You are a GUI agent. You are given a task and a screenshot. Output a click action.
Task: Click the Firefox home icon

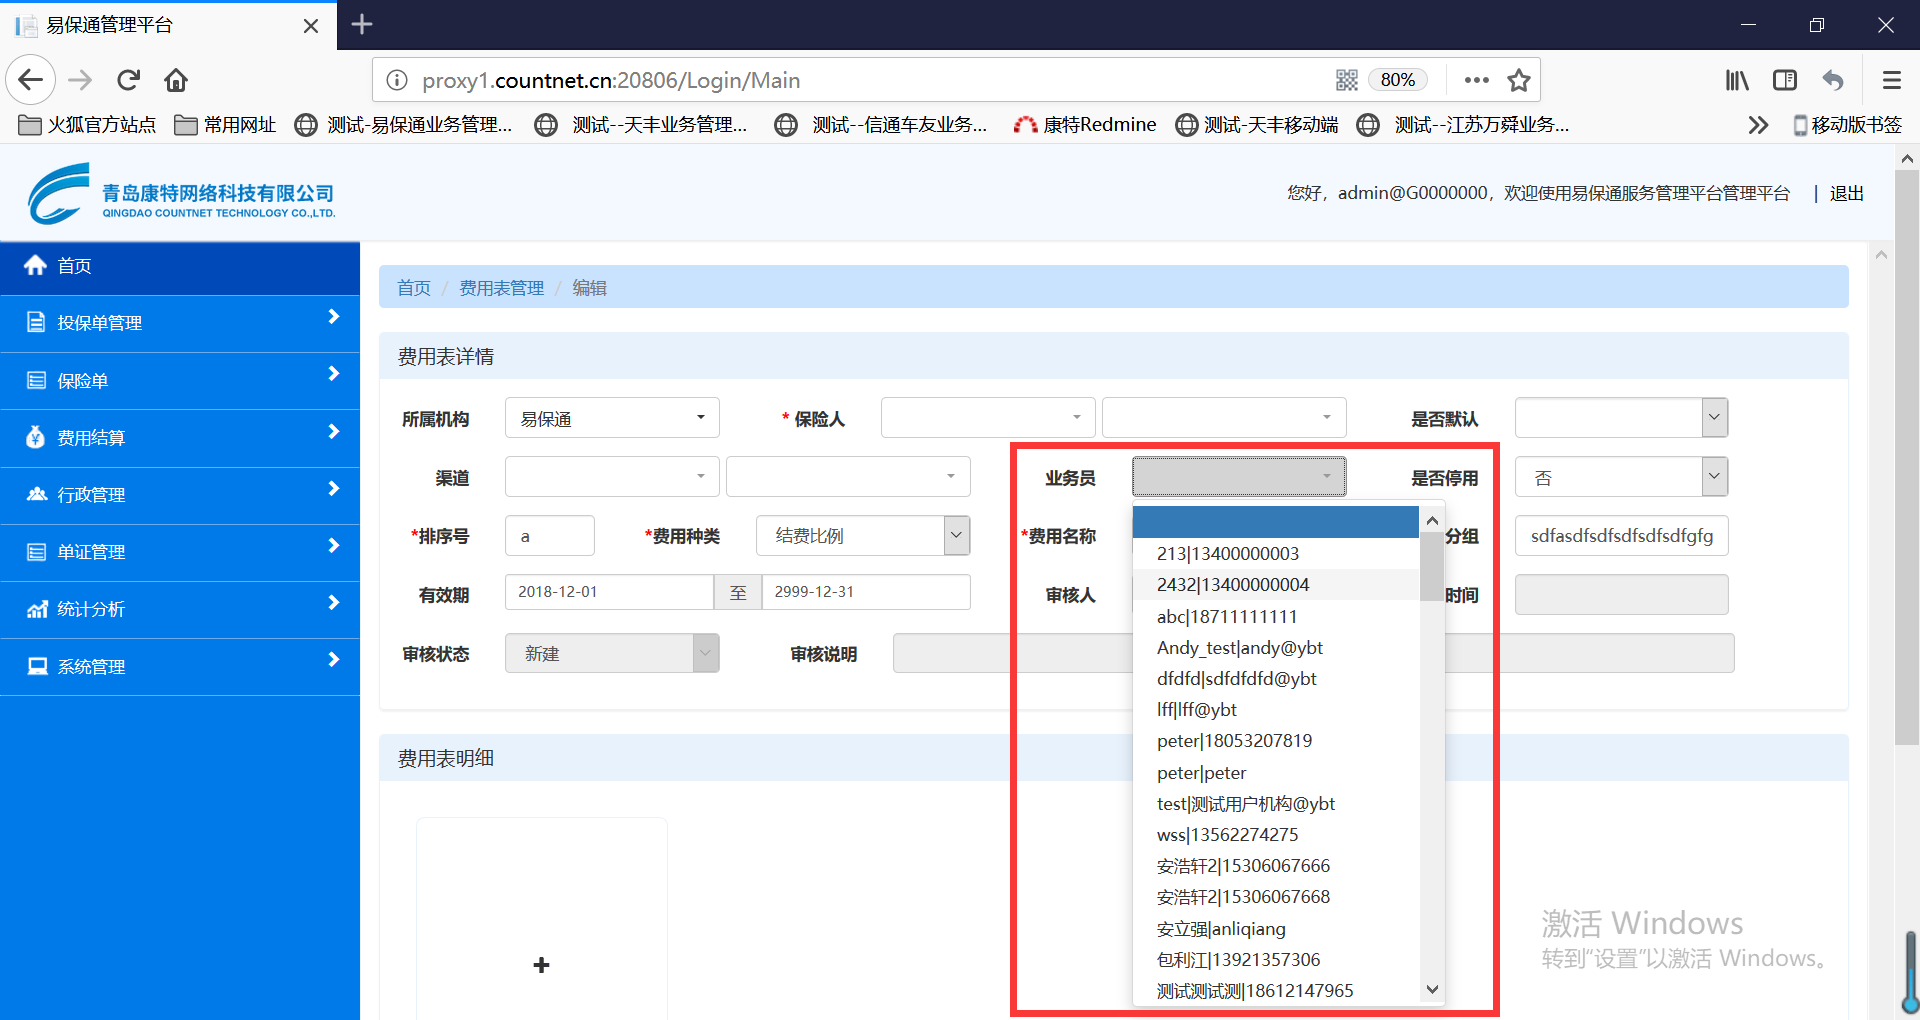176,80
